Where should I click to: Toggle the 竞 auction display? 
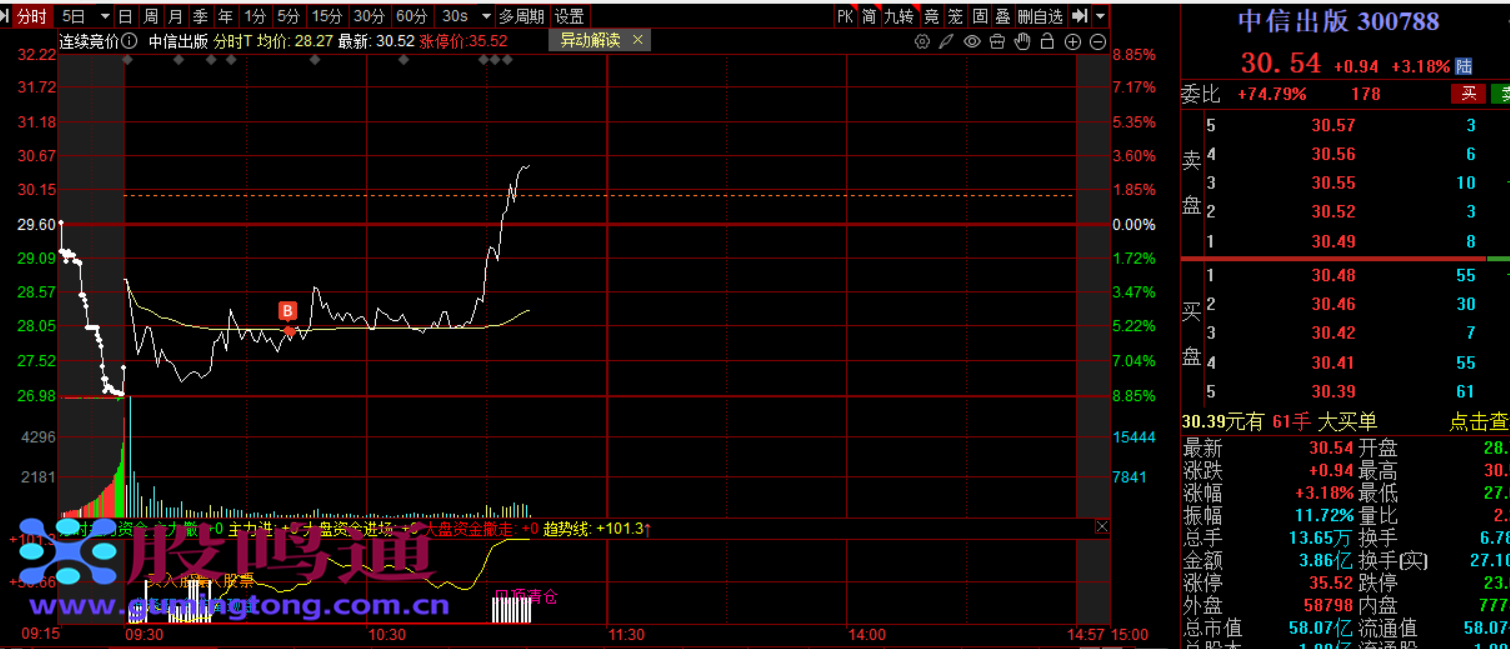(x=931, y=16)
